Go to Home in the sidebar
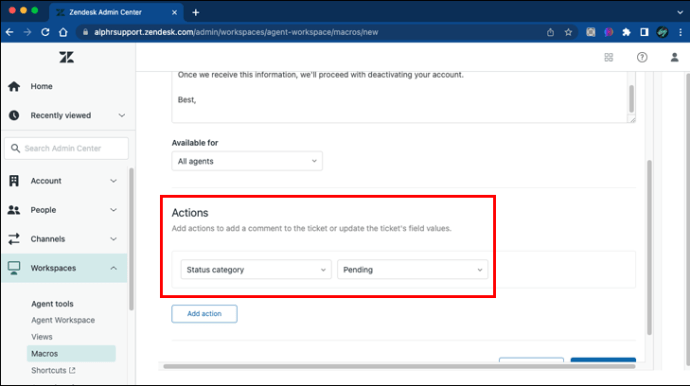The height and width of the screenshot is (386, 690). 41,86
